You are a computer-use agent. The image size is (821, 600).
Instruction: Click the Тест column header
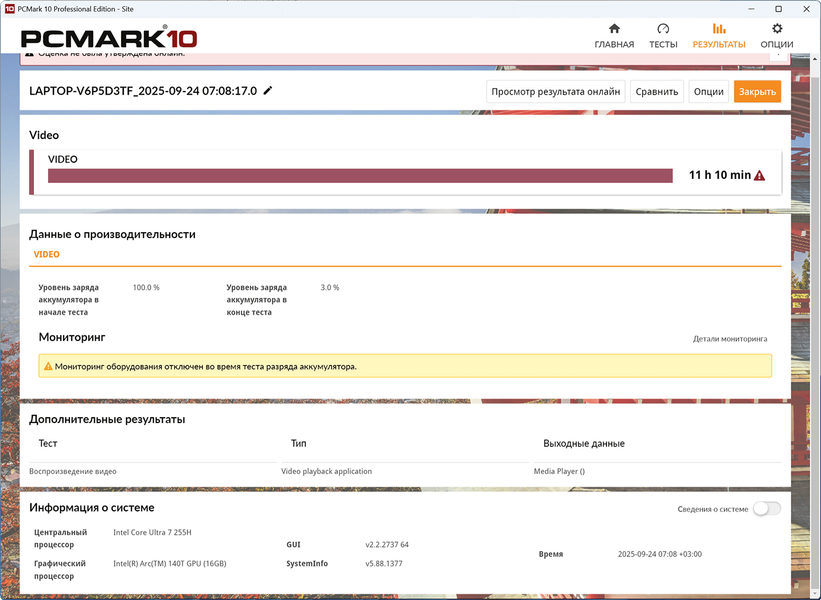[48, 443]
